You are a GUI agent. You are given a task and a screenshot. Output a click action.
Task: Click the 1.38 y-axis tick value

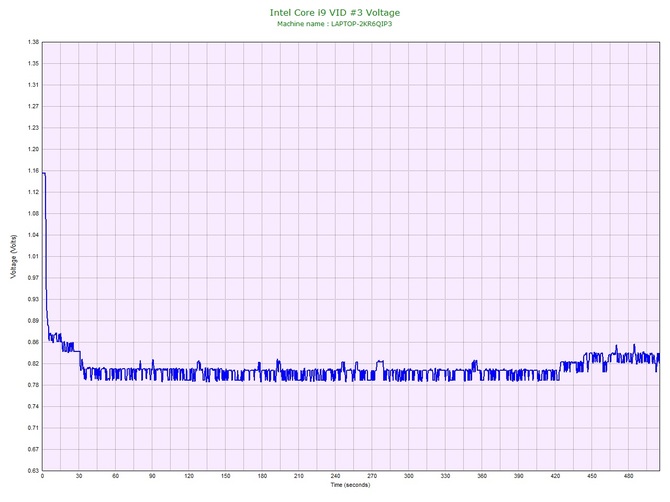pos(33,42)
